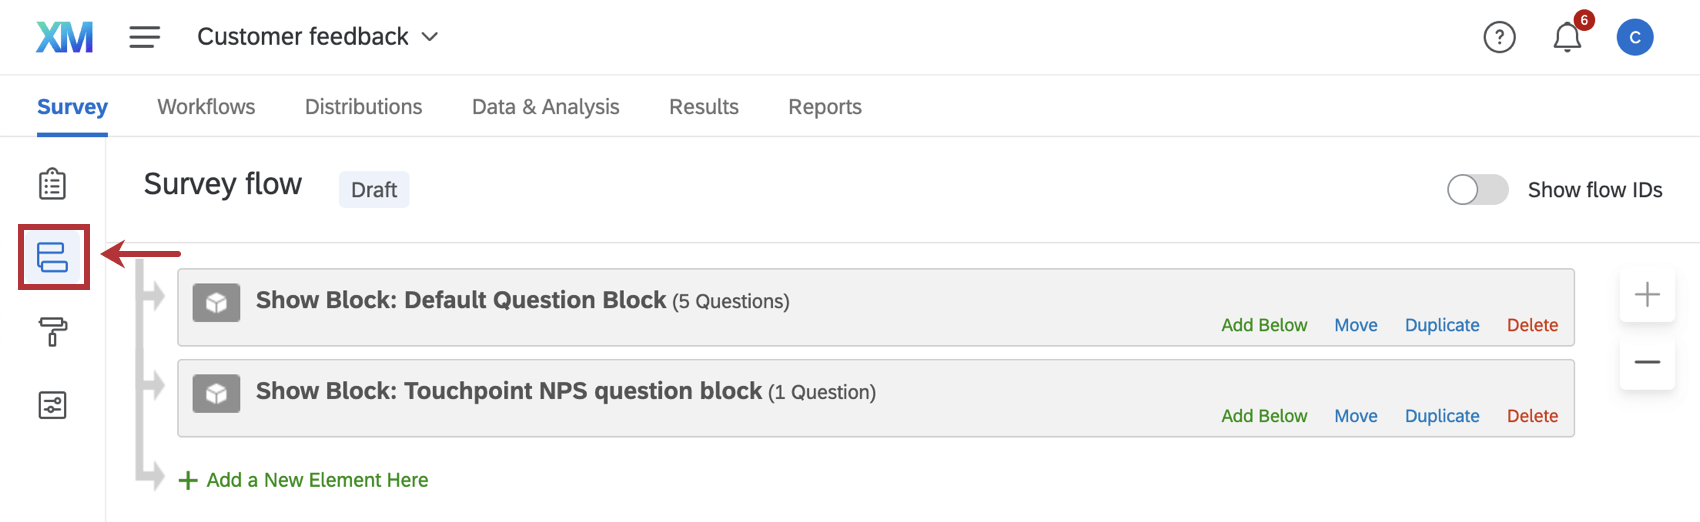Zoom in with the plus button
Image resolution: width=1700 pixels, height=522 pixels.
[x=1647, y=294]
